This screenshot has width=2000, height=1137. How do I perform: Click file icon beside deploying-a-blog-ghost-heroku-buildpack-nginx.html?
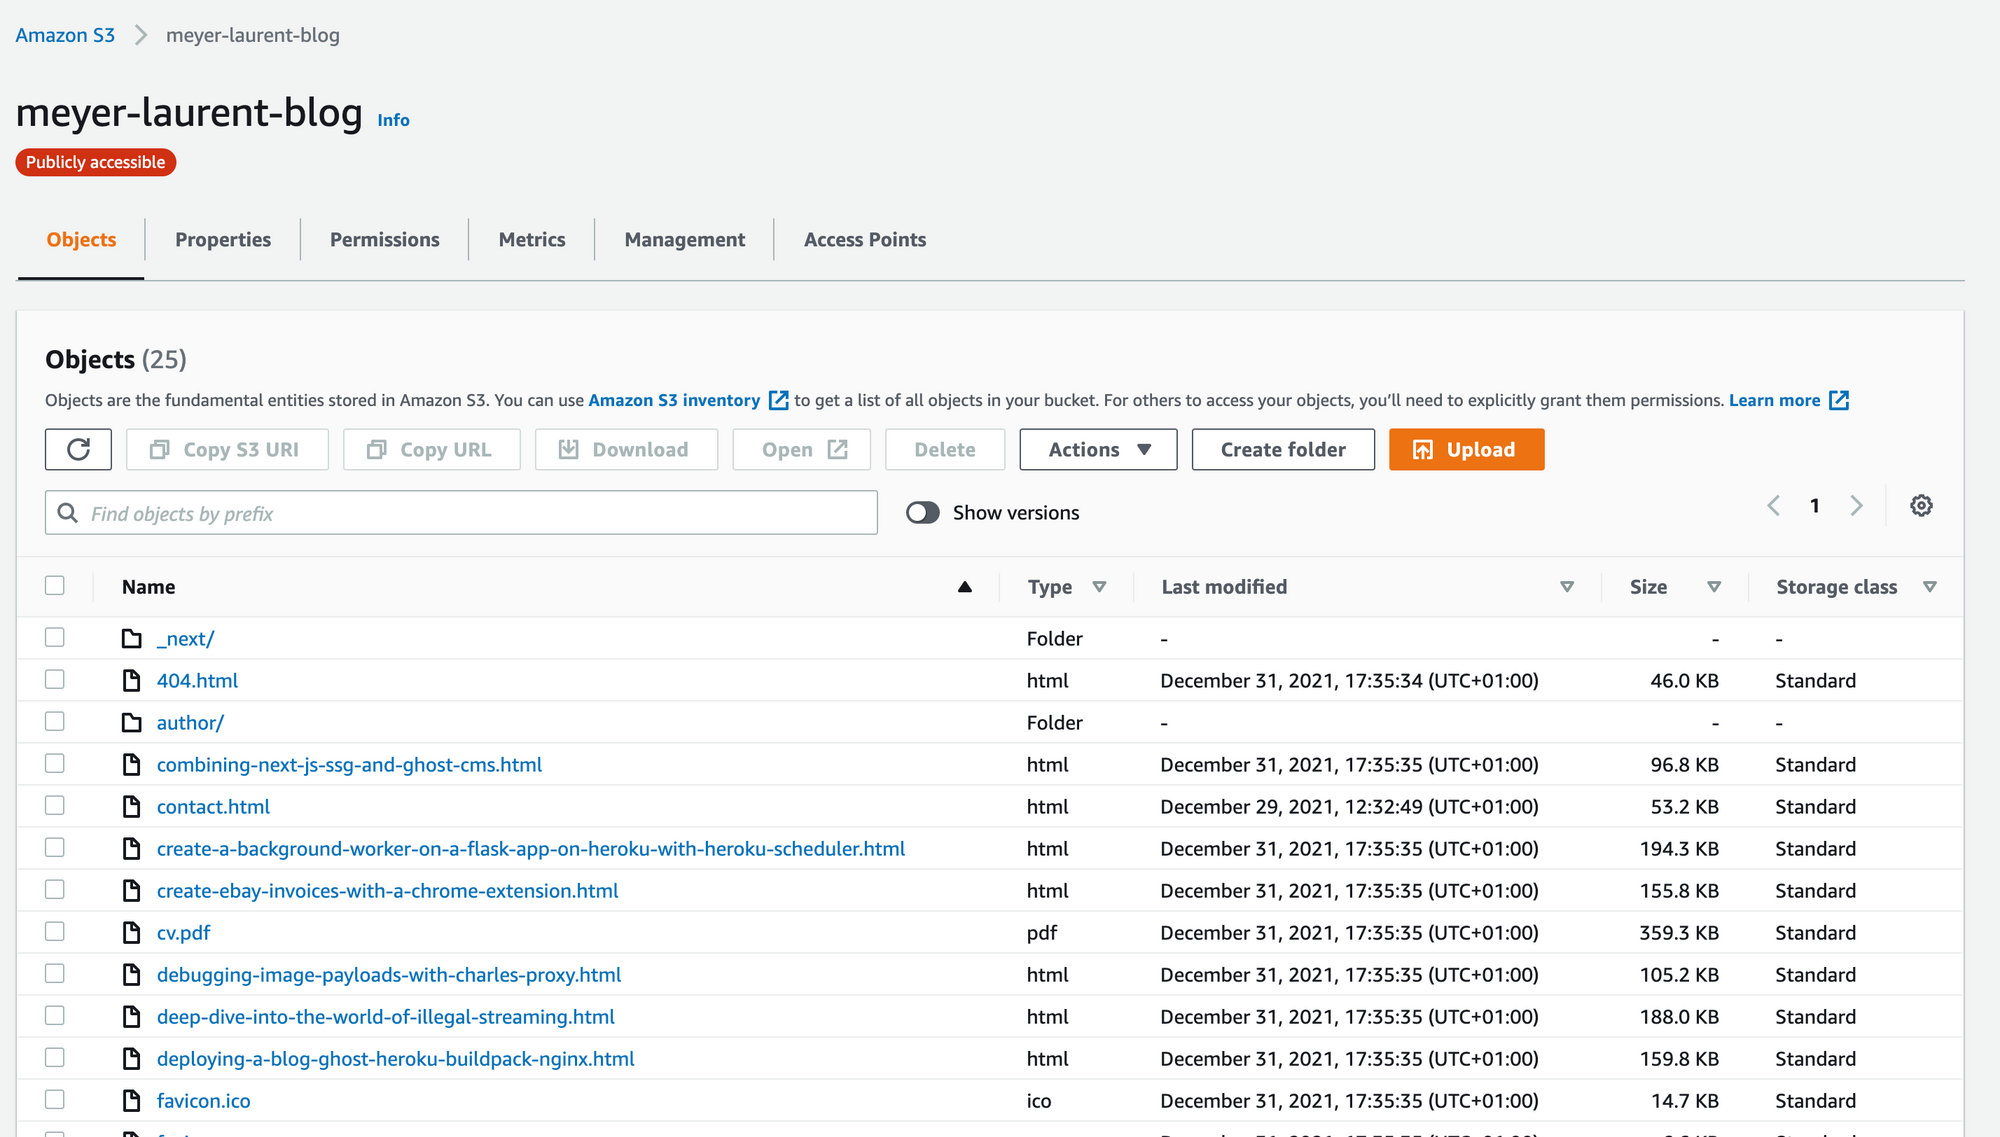132,1059
